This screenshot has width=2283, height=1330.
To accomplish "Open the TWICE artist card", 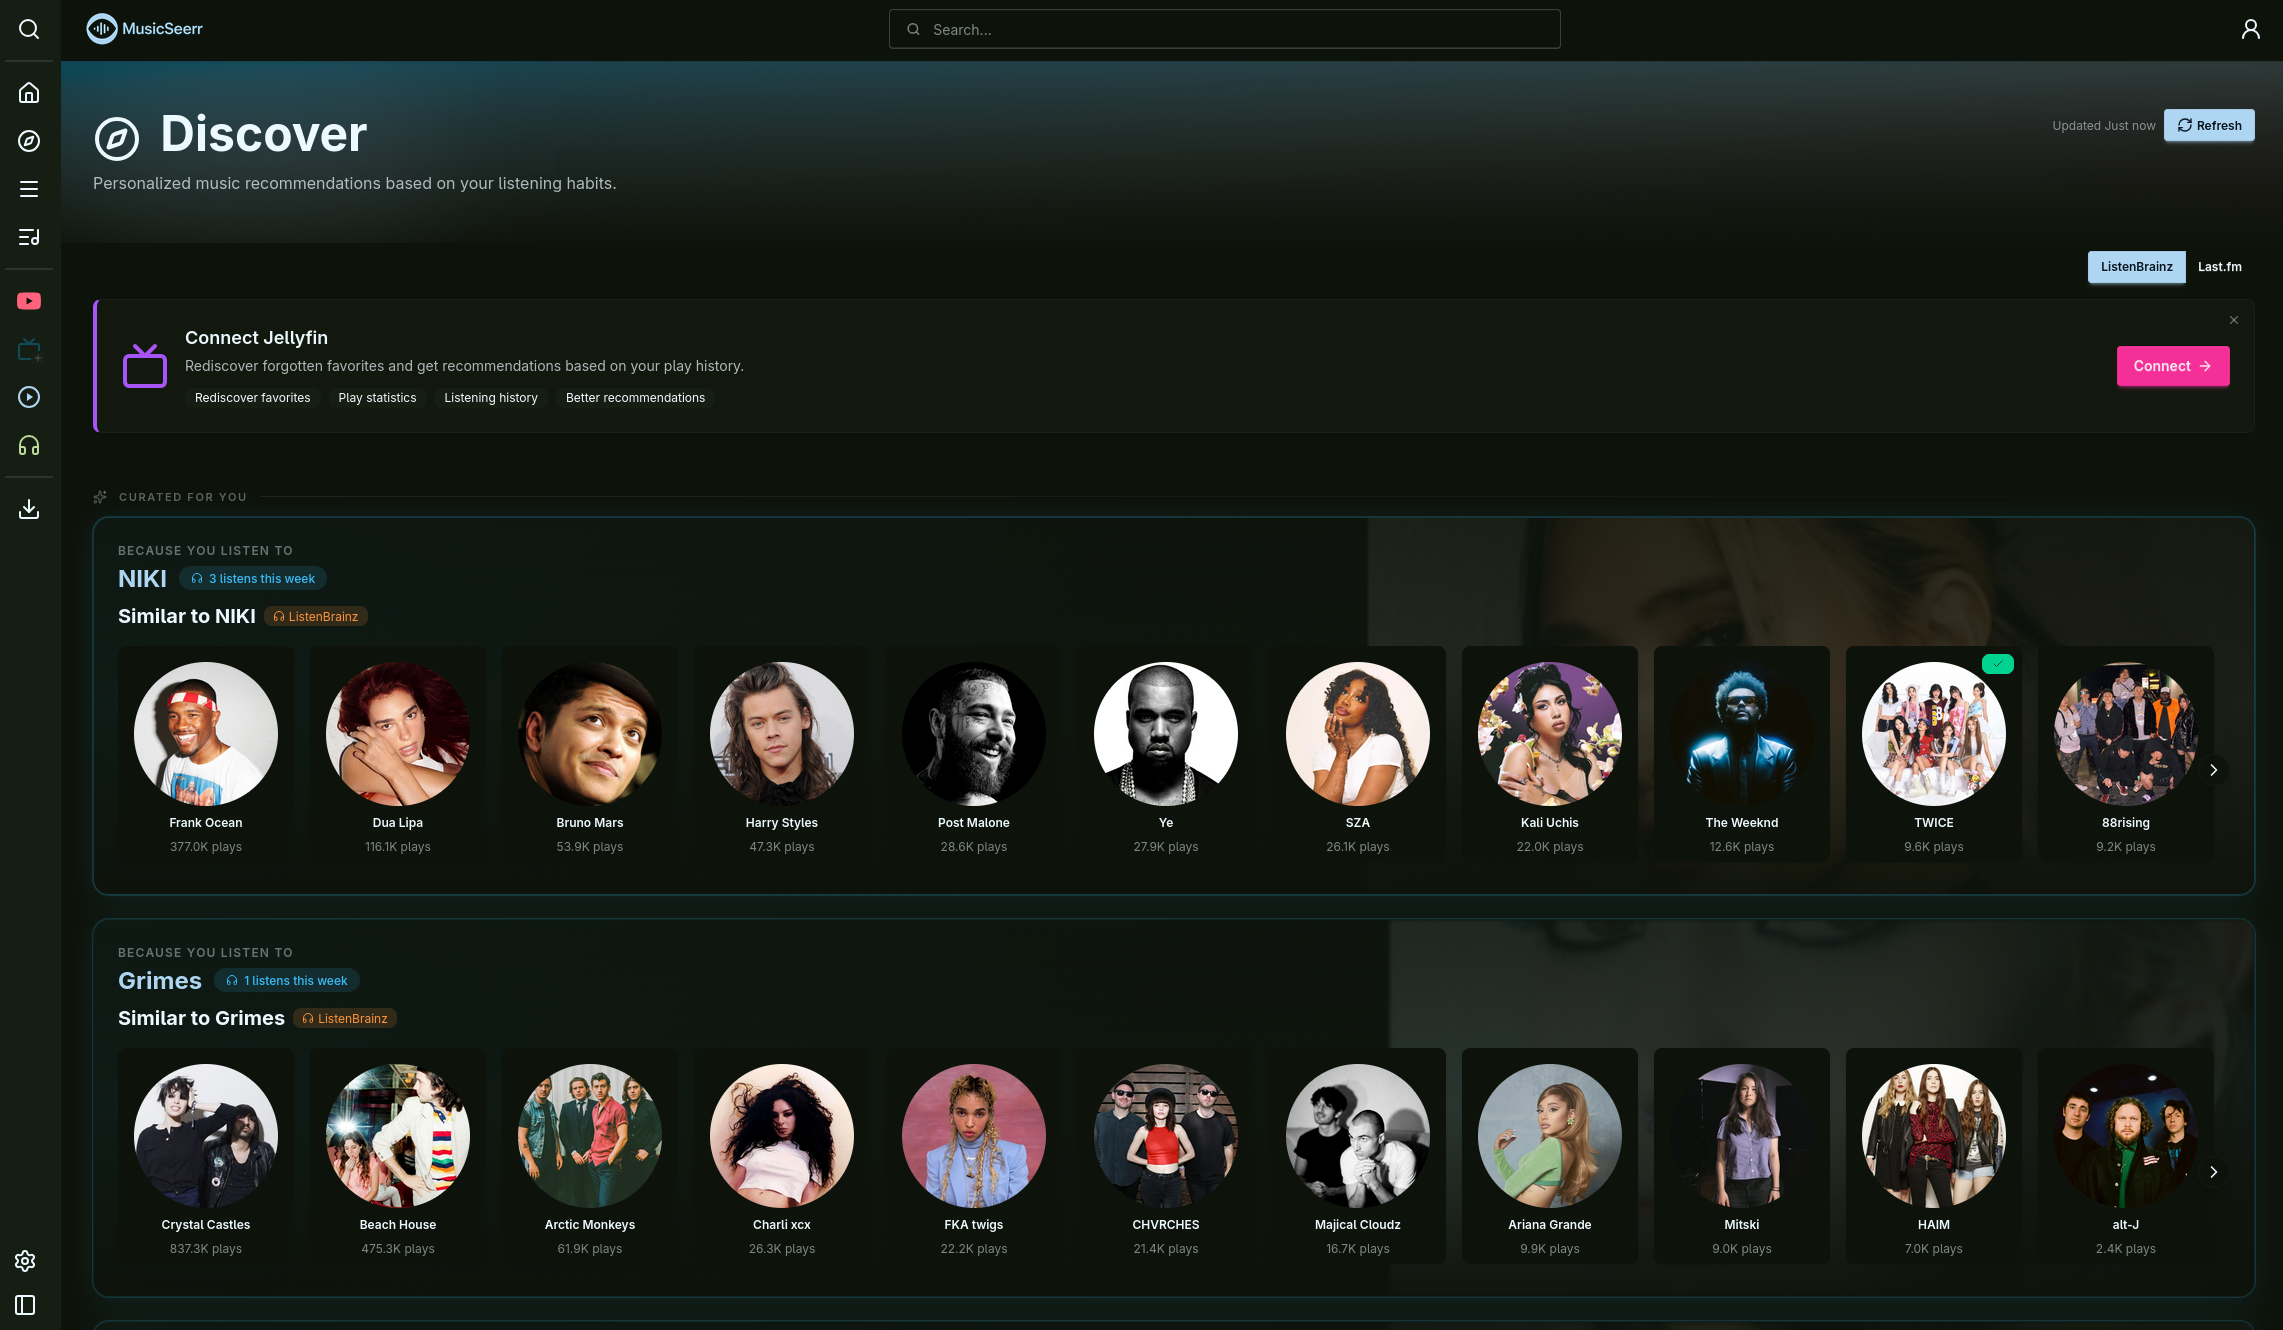I will [1934, 754].
